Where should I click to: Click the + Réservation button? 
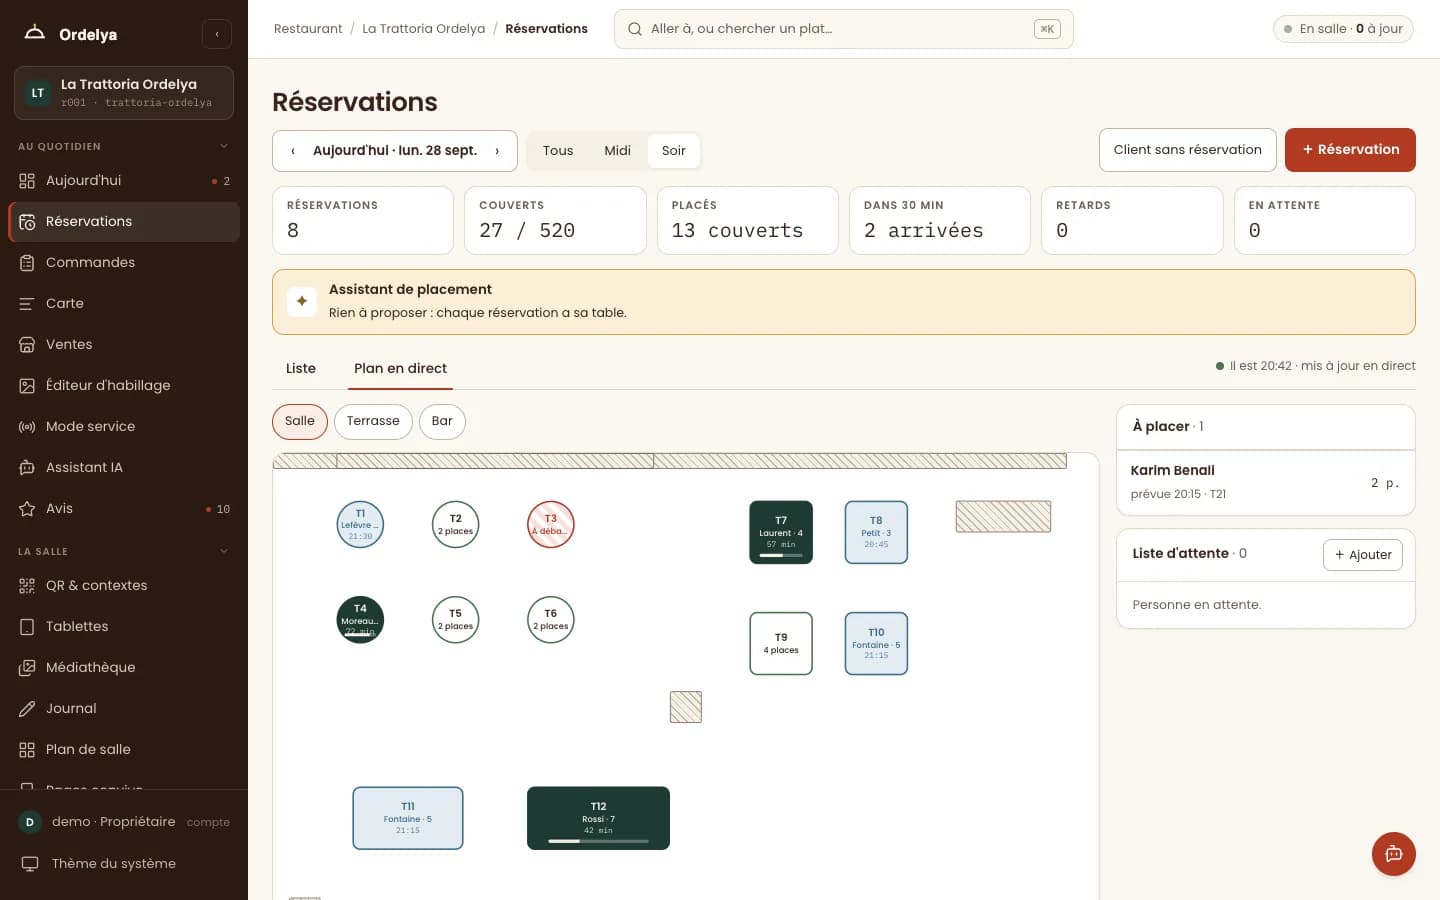[x=1350, y=150]
